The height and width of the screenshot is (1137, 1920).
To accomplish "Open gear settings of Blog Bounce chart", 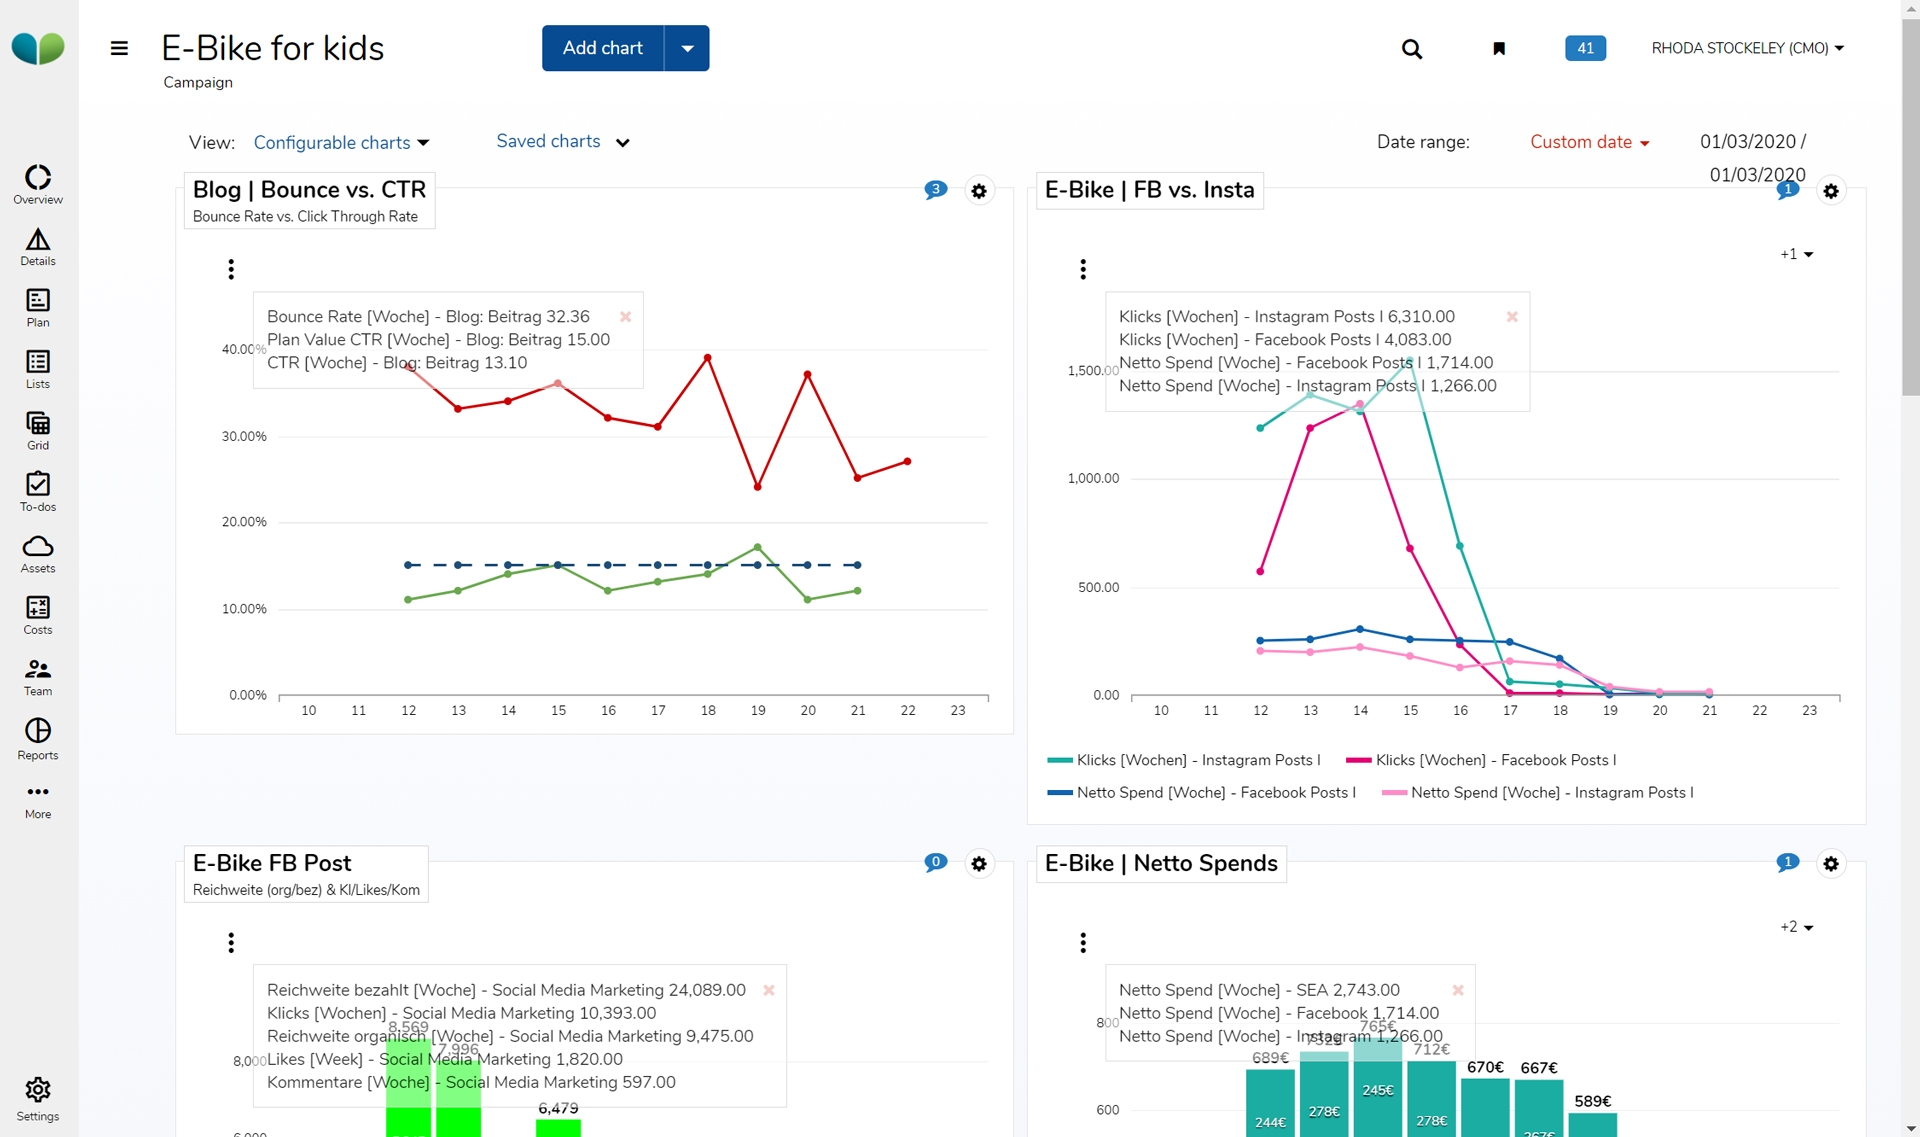I will pos(979,191).
